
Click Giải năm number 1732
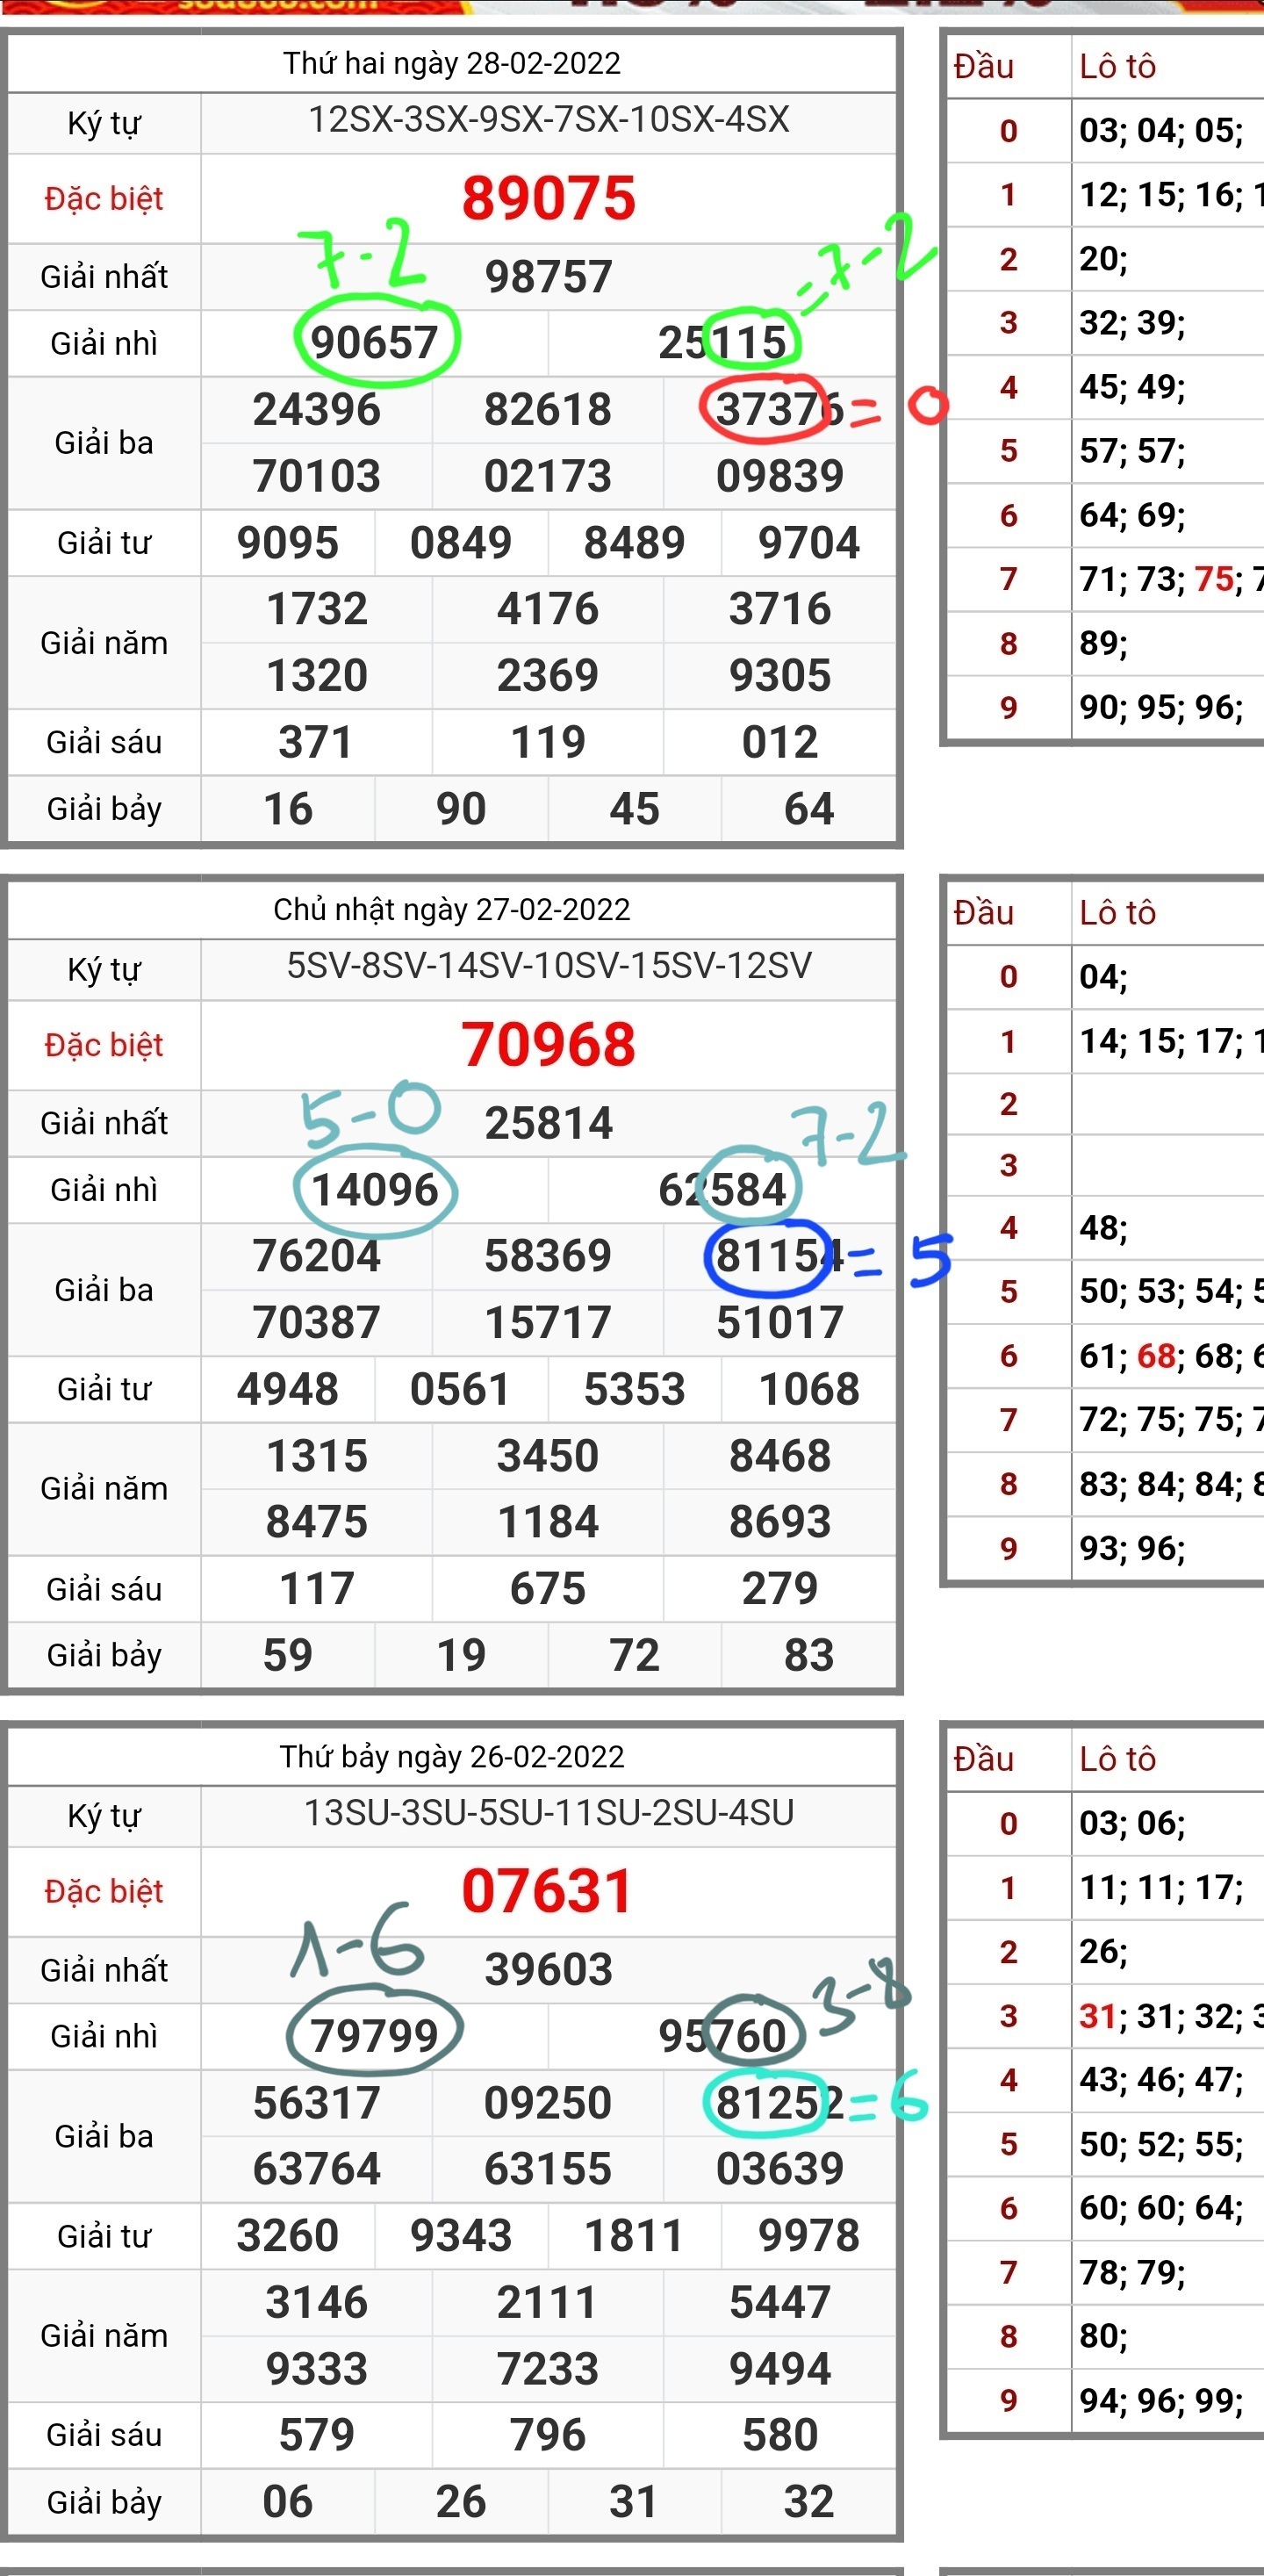[x=317, y=609]
